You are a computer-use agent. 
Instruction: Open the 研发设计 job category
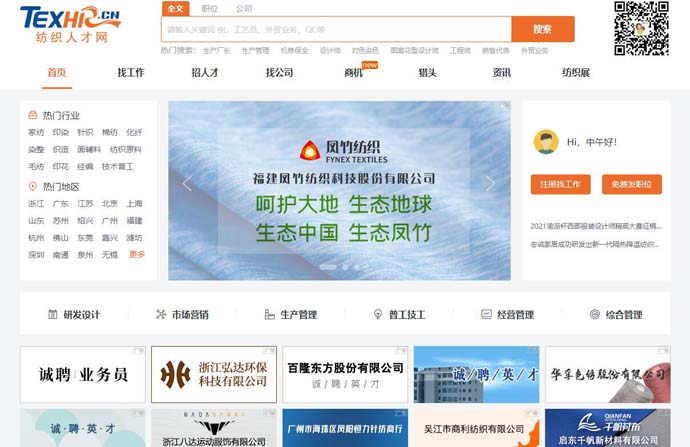(x=74, y=315)
